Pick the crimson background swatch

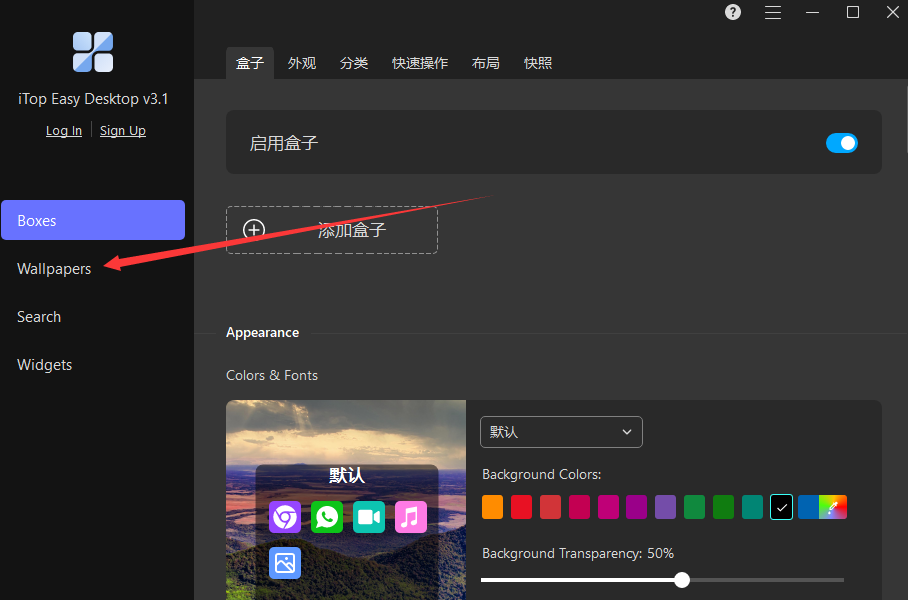(579, 507)
